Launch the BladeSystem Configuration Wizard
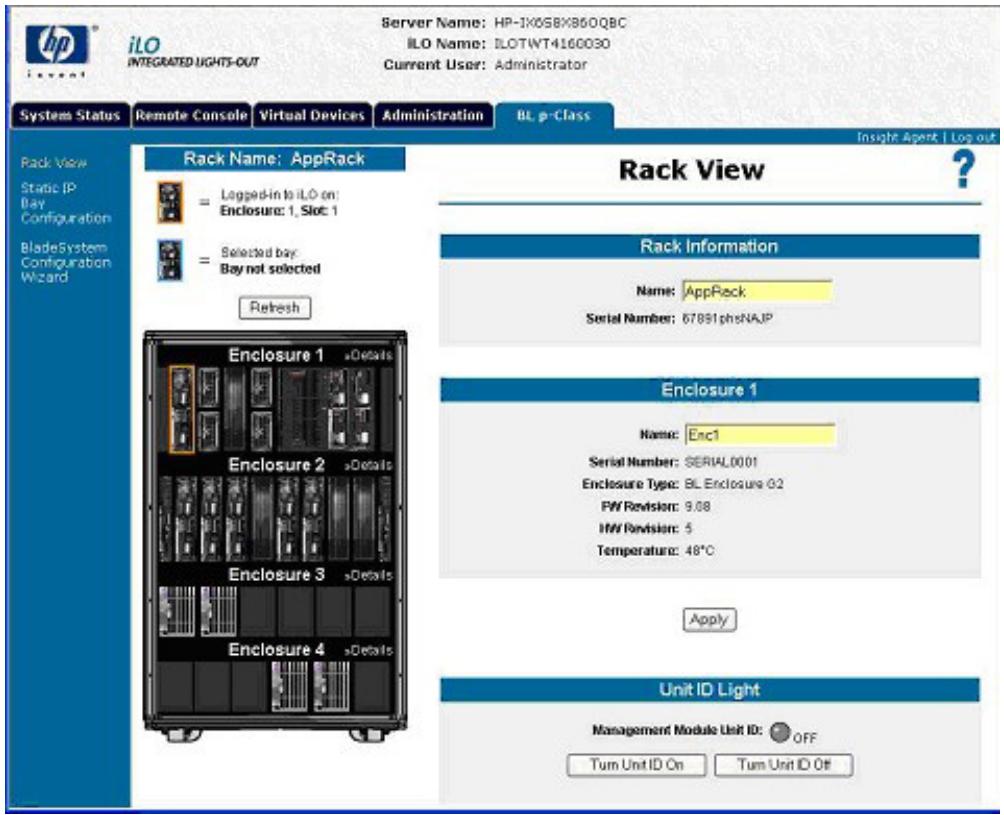This screenshot has width=1004, height=815. coord(65,262)
